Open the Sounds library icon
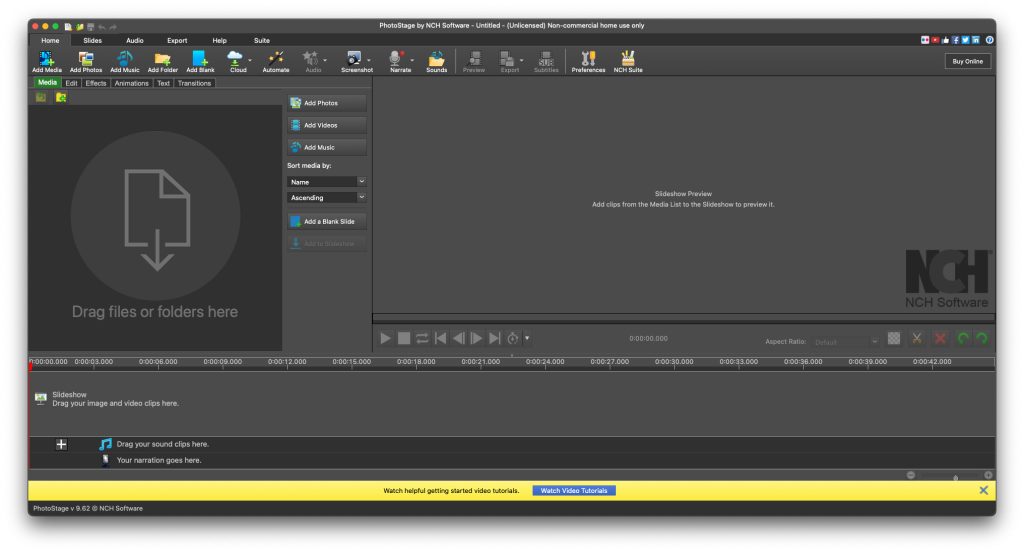1024x553 pixels. [436, 61]
